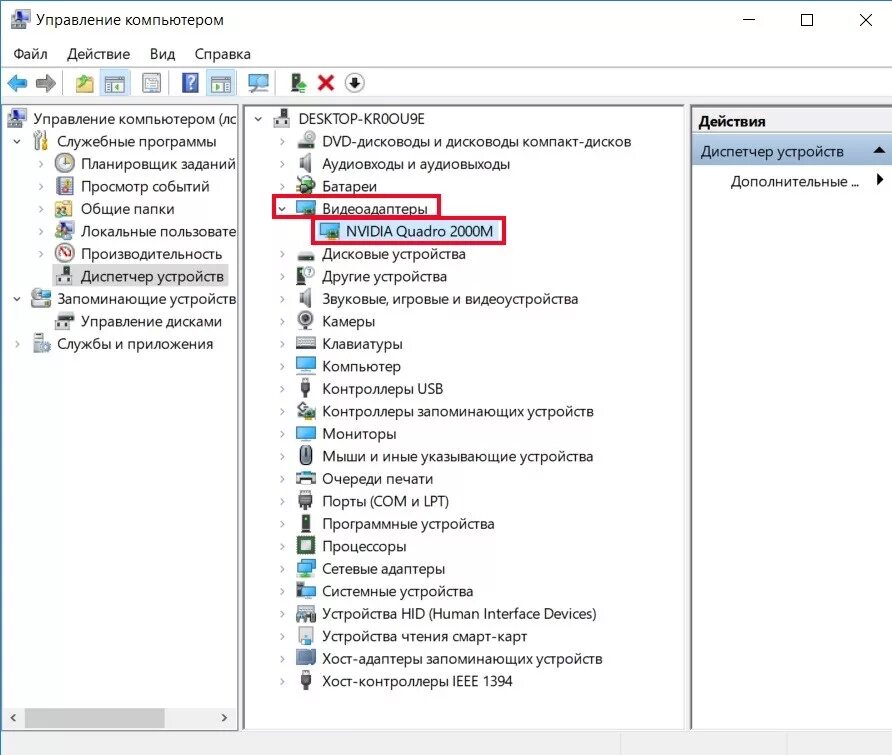Click the left pane horizontal scrollbar thumb
The height and width of the screenshot is (755, 892).
94,717
